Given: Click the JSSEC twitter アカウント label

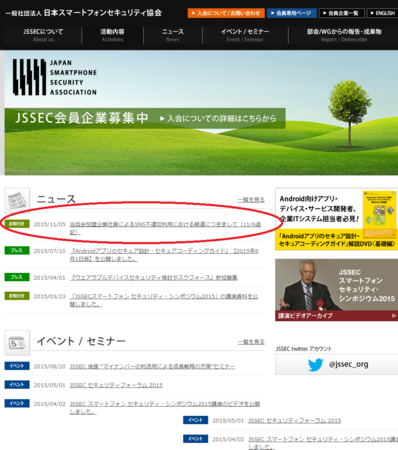Looking at the screenshot, I should (x=304, y=349).
